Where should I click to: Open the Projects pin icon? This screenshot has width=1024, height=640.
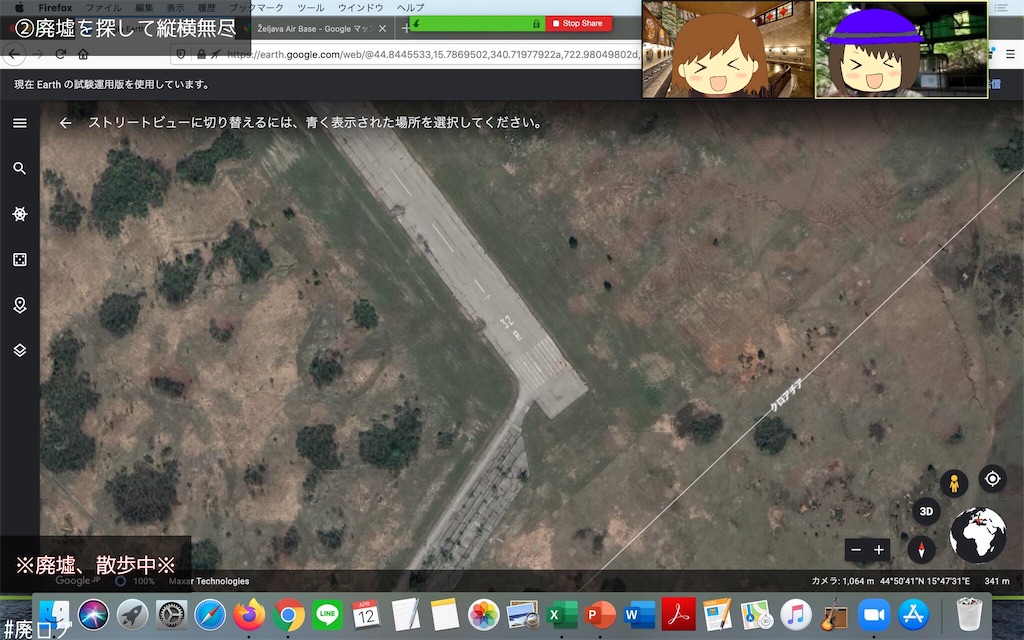20,305
